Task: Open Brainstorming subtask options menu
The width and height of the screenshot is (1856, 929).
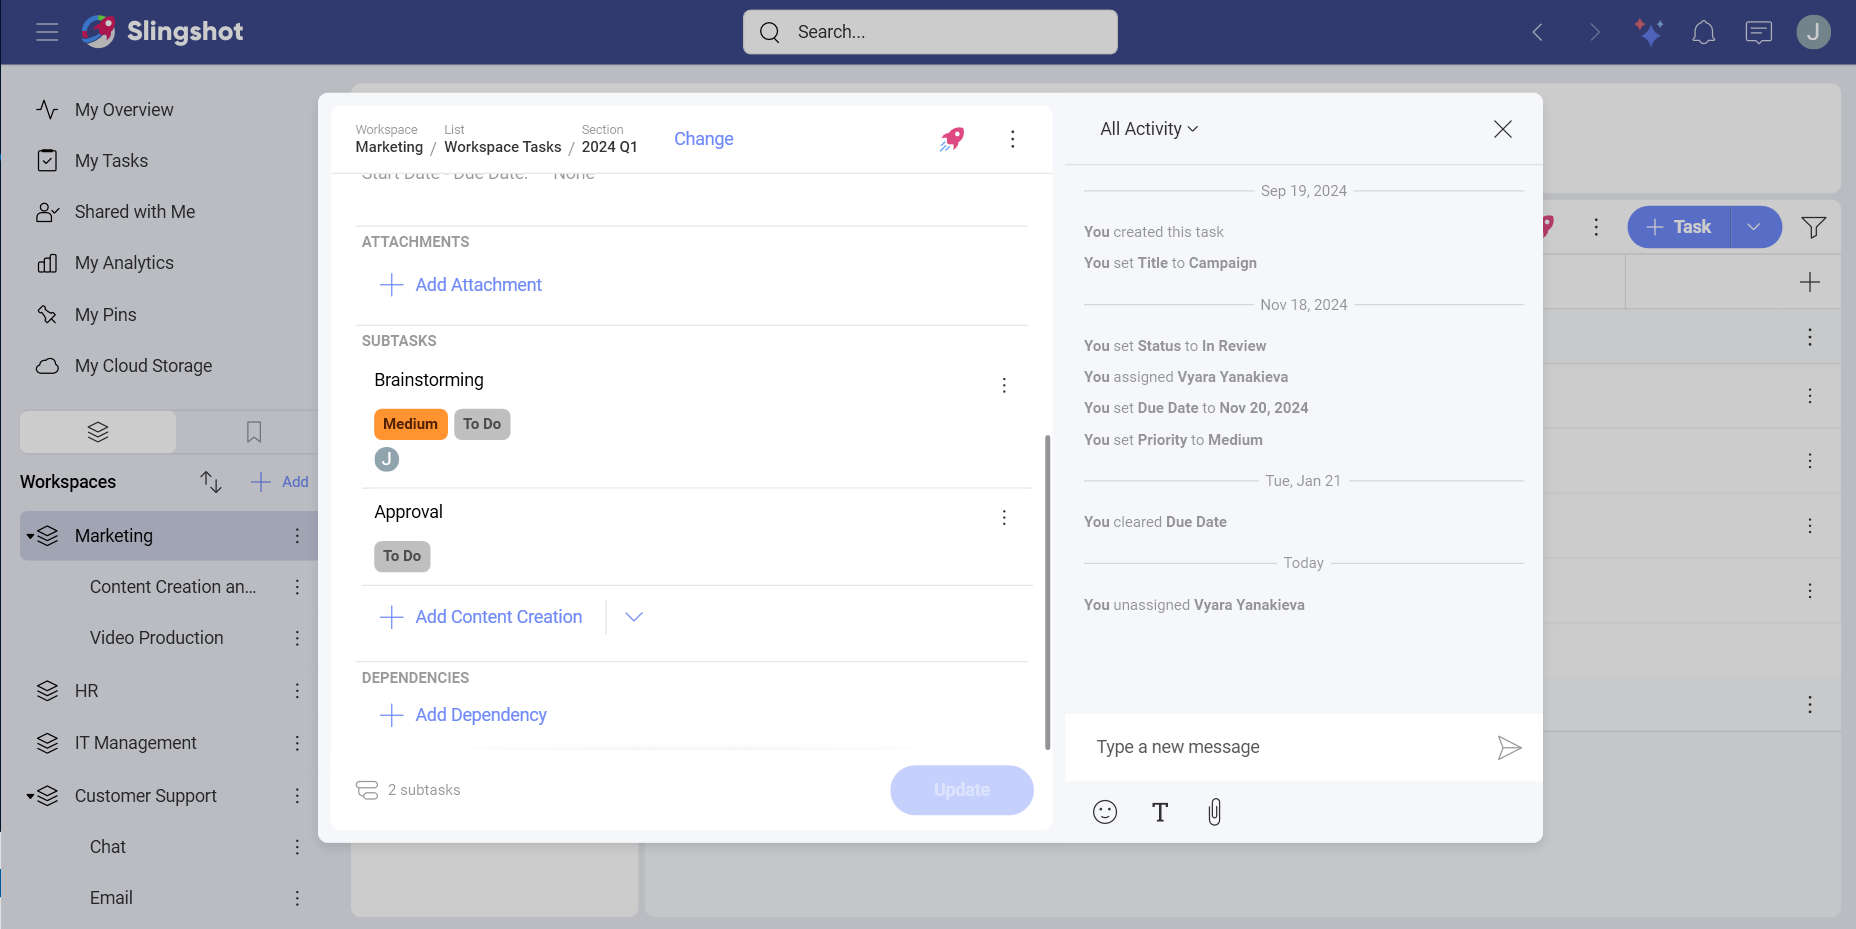Action: click(x=1004, y=385)
